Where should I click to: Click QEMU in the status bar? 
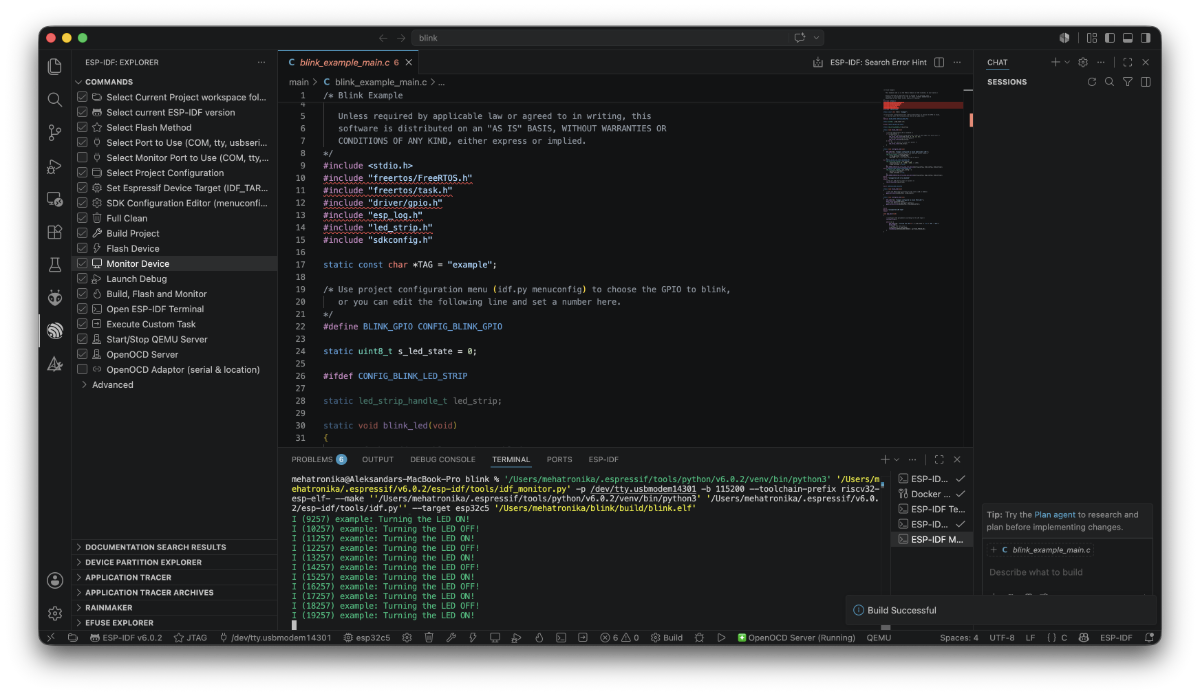coord(879,637)
